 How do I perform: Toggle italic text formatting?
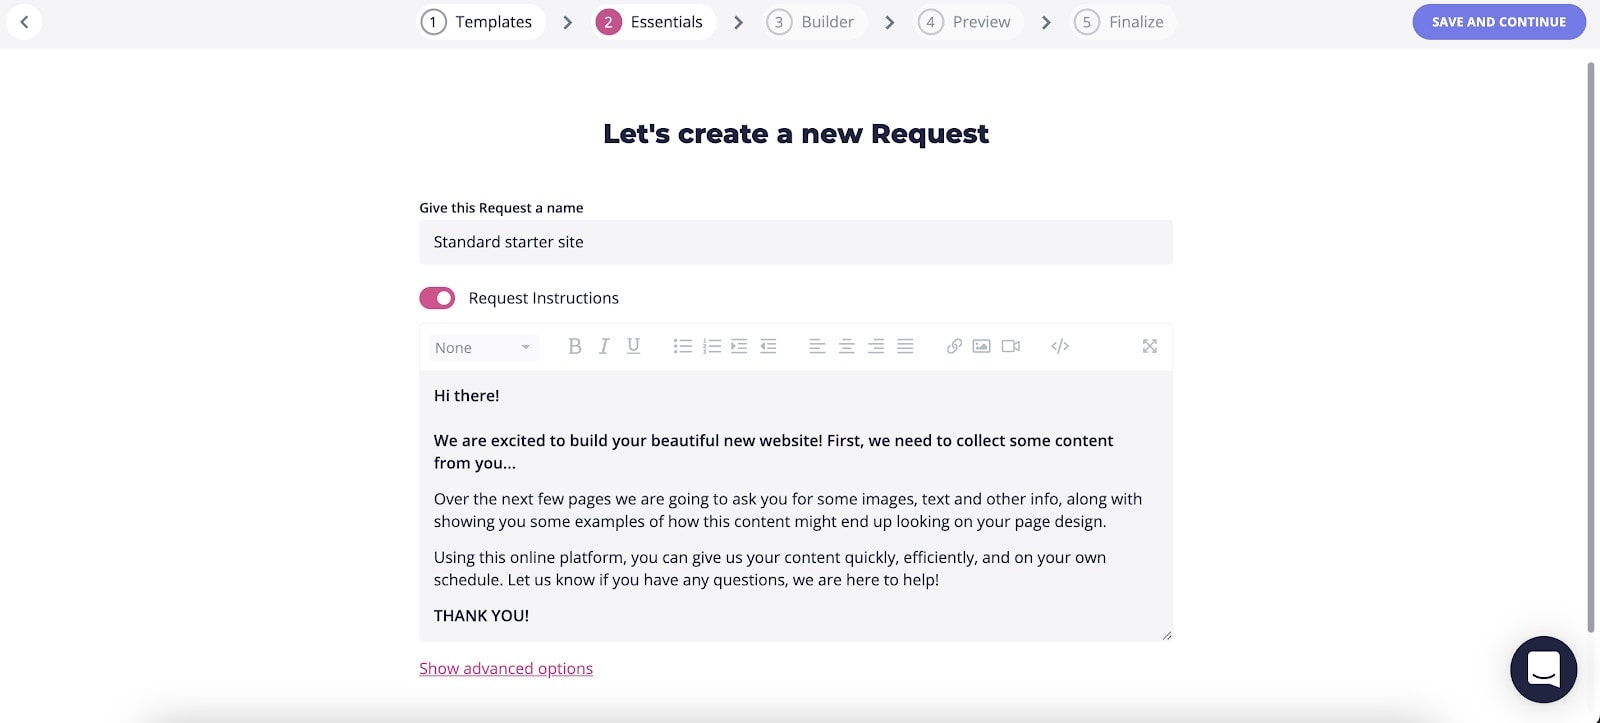point(604,346)
